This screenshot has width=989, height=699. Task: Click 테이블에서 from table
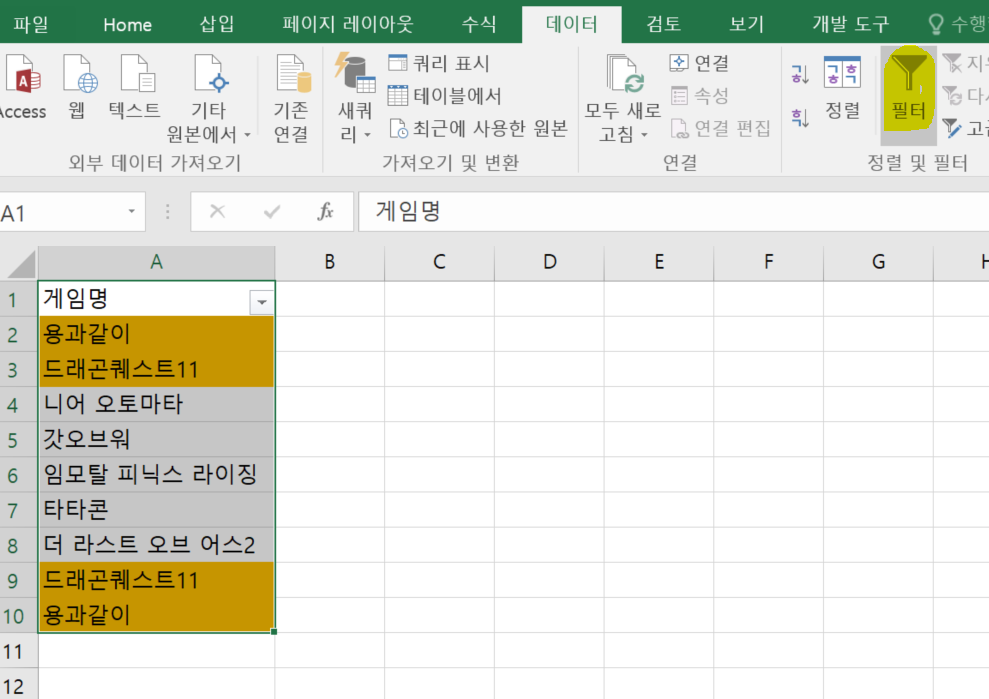[445, 96]
